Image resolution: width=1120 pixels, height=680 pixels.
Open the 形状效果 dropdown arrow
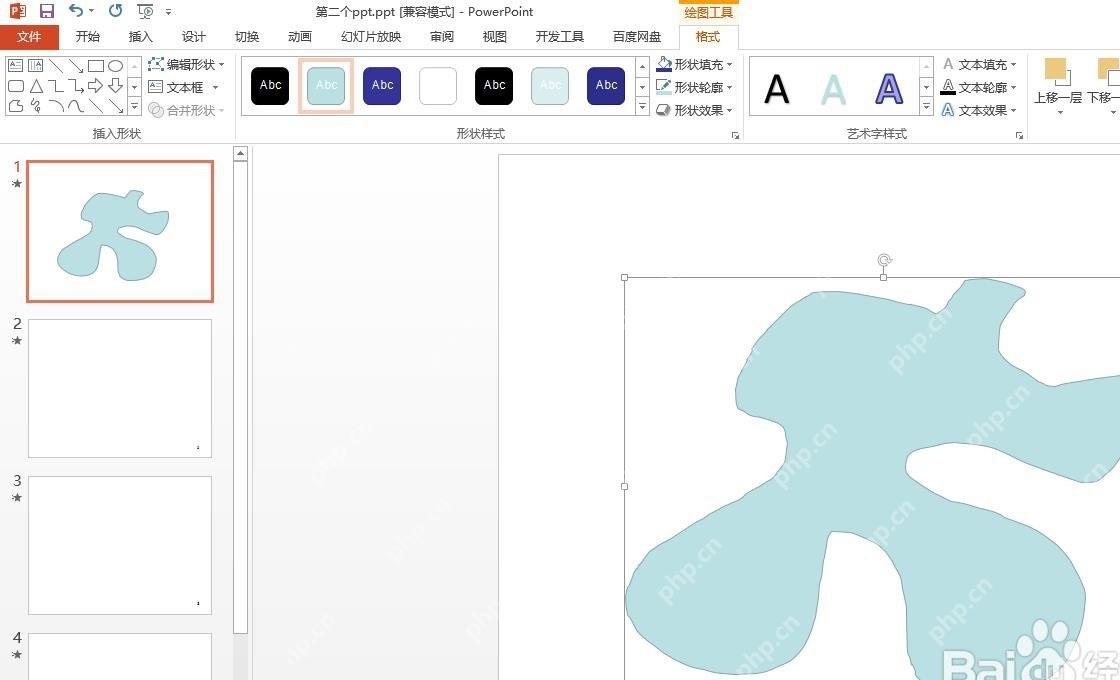(729, 111)
